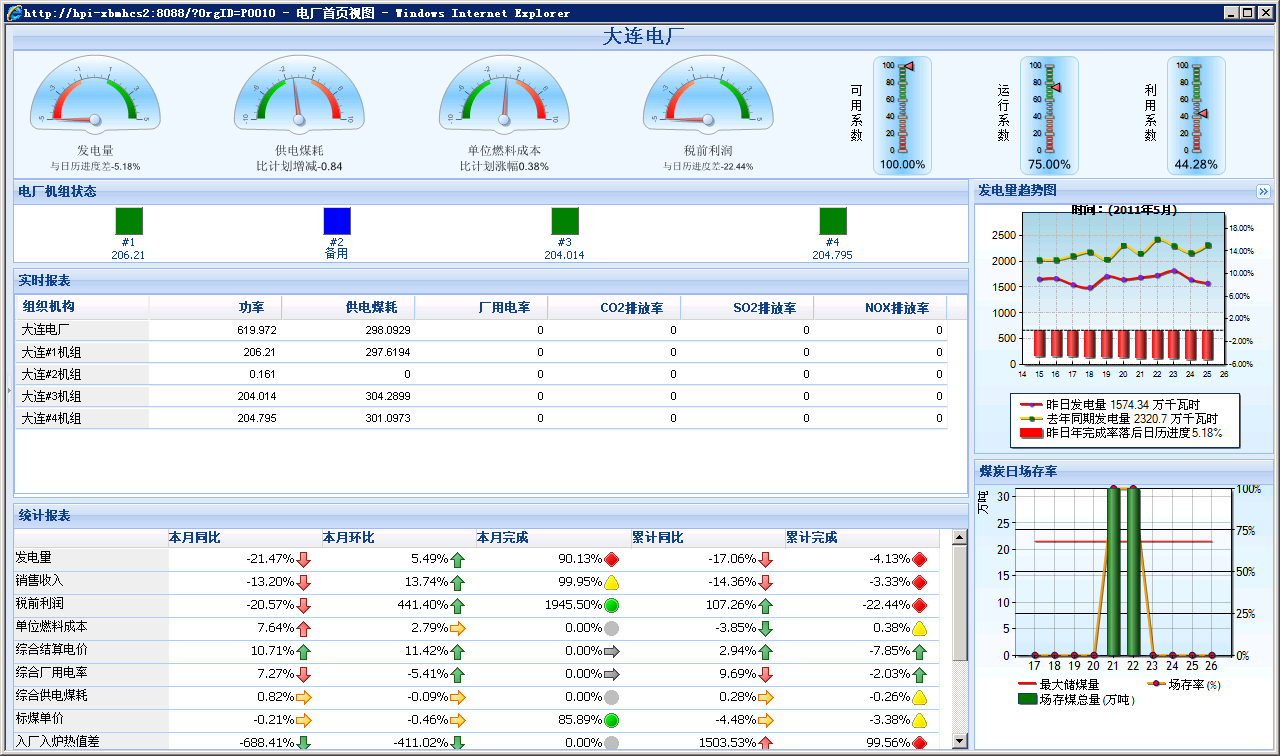Click the 统计报表 scrollbar down arrow
Screen dimensions: 1280x756
(960, 741)
